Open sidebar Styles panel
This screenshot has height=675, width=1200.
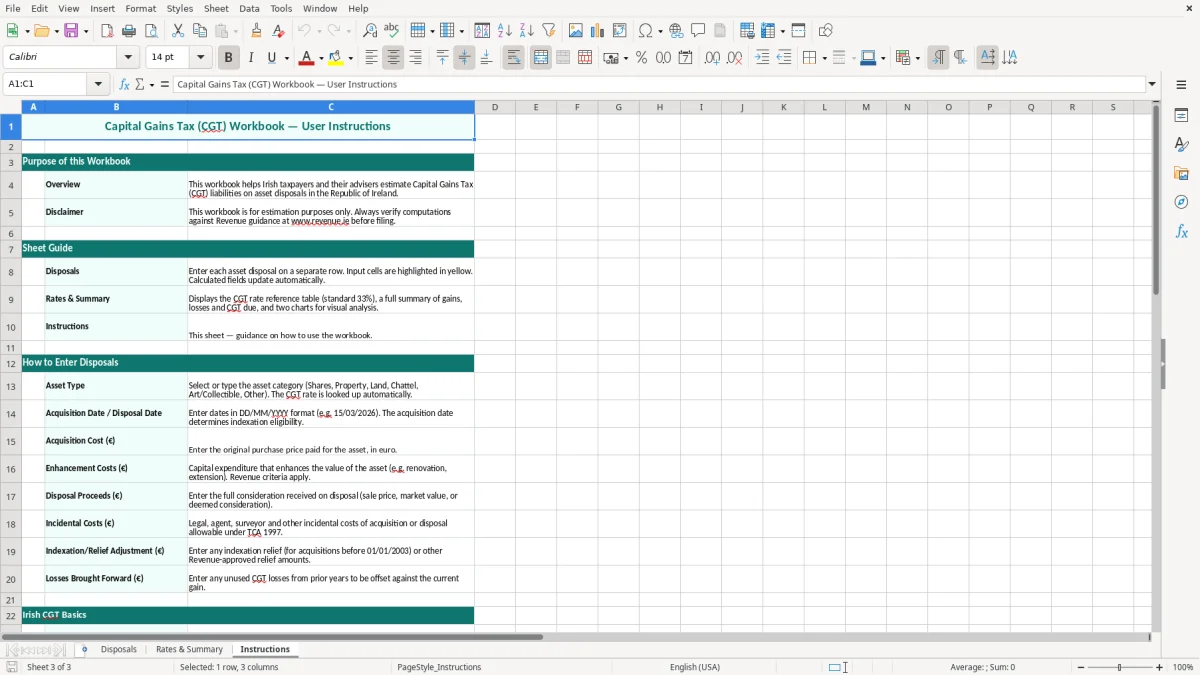click(1181, 145)
